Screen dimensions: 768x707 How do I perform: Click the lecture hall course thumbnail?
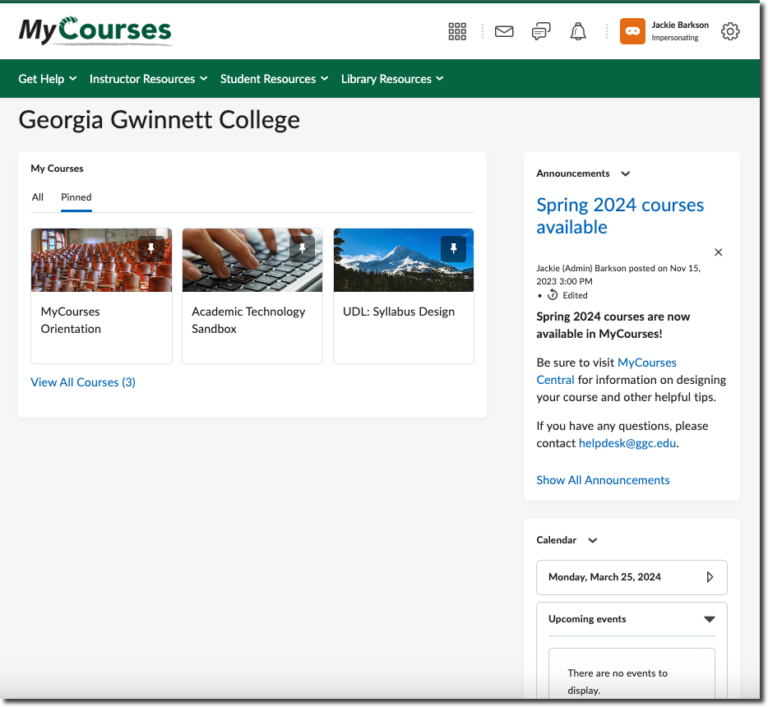(x=101, y=260)
